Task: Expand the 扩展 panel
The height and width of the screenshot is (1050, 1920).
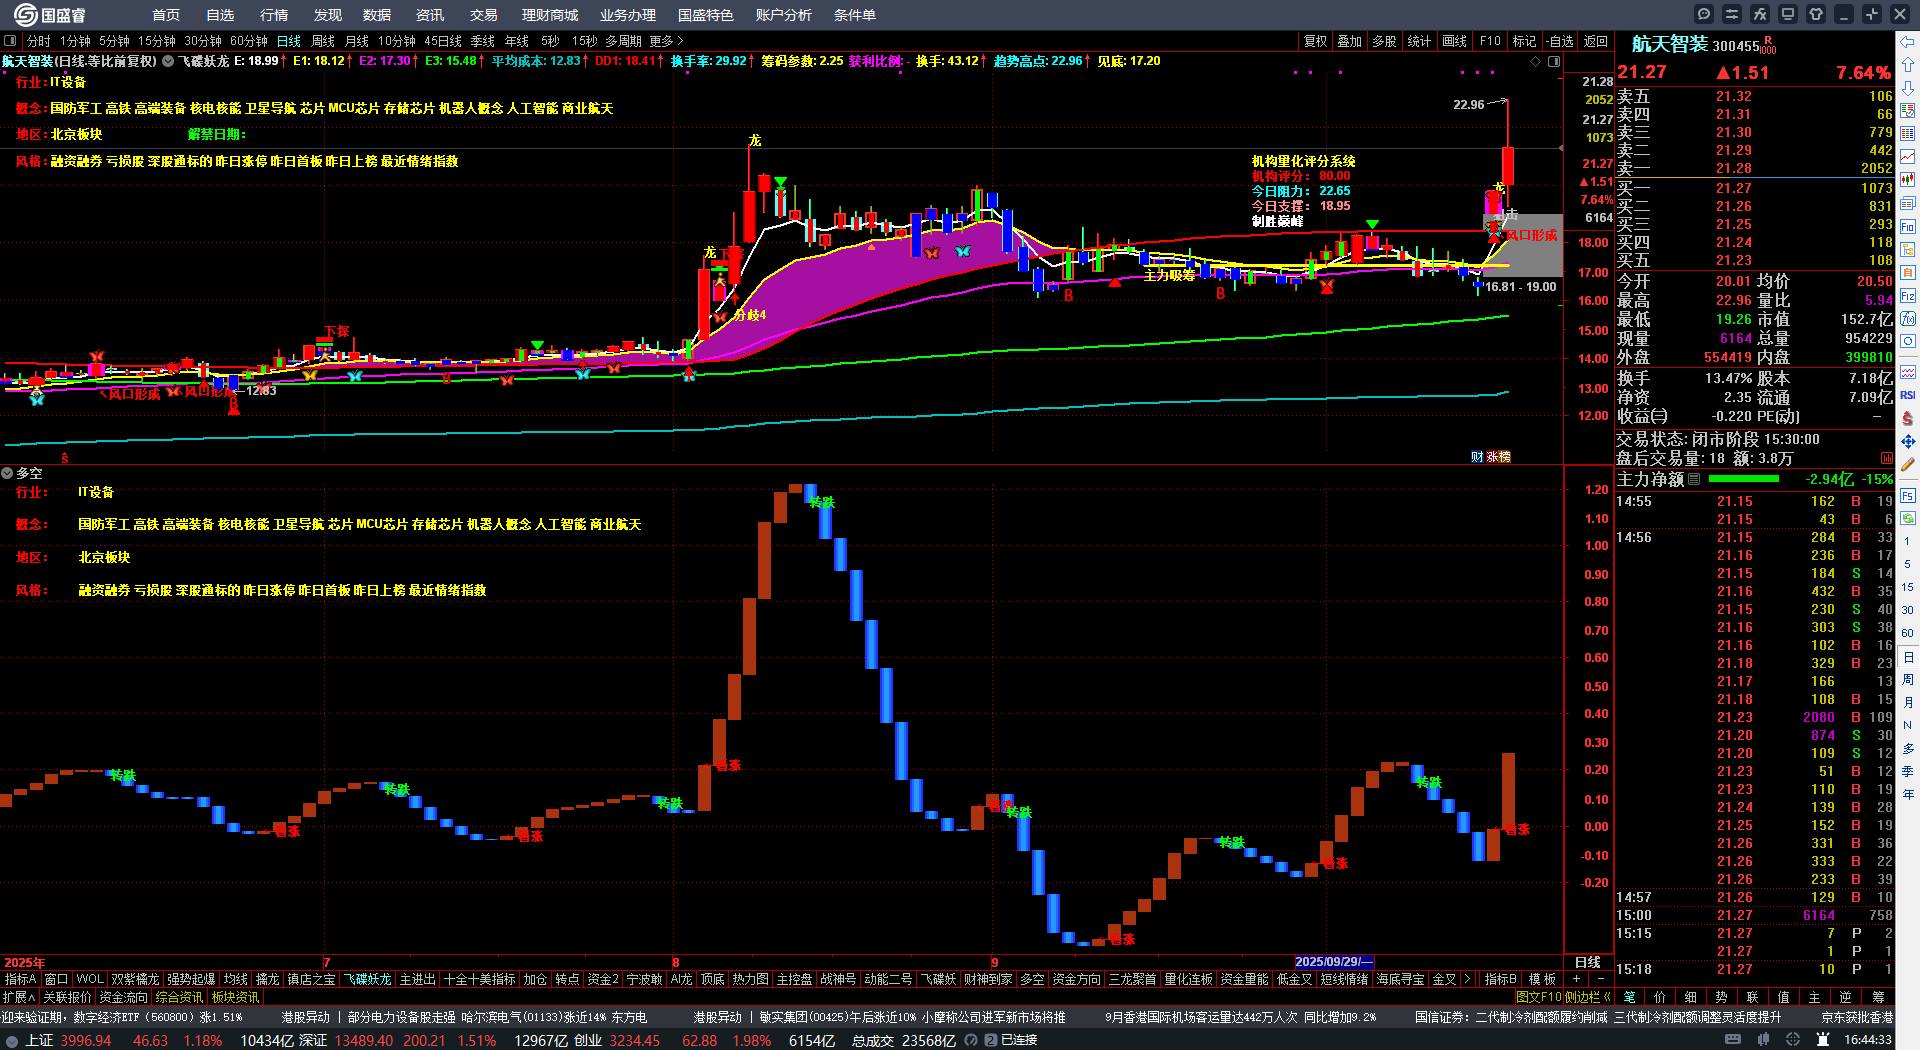Action: (x=19, y=997)
